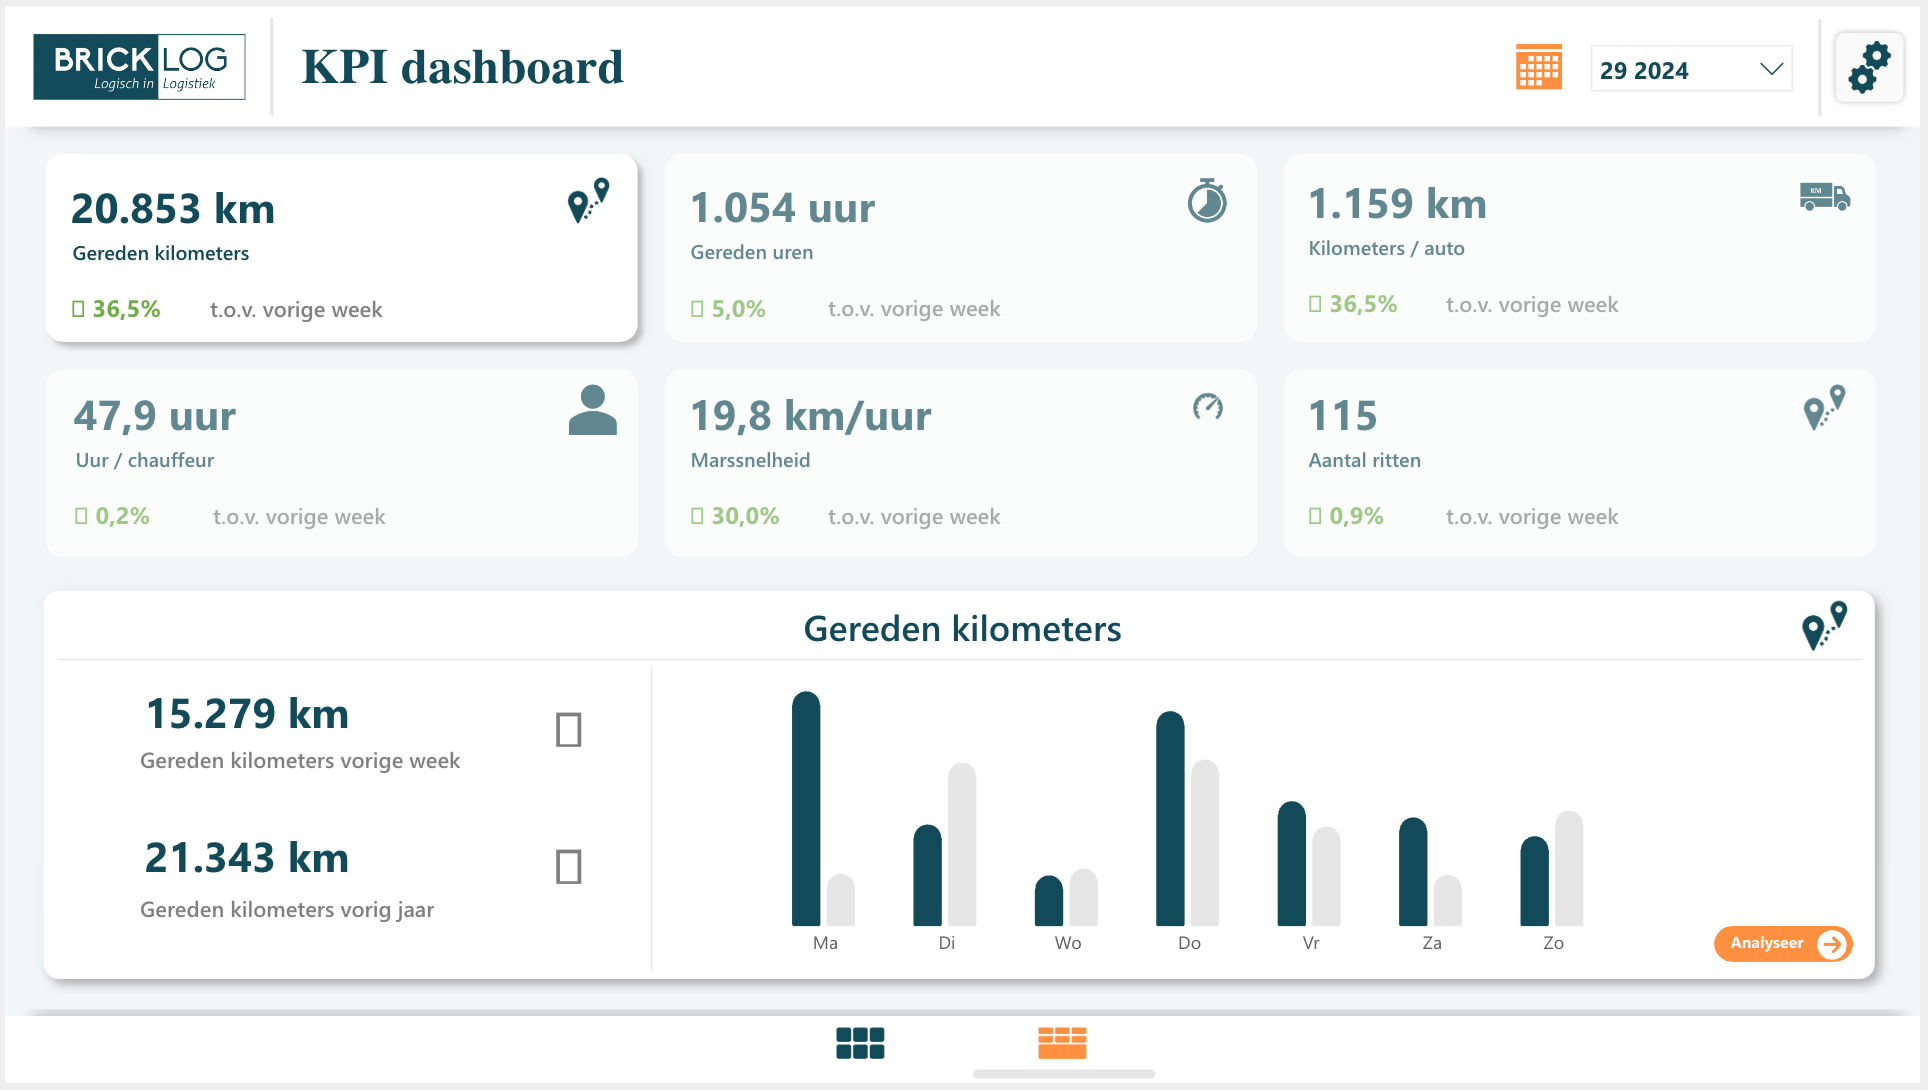Click the grey Do bar in chart
Image resolution: width=1928 pixels, height=1090 pixels.
pyautogui.click(x=1205, y=843)
